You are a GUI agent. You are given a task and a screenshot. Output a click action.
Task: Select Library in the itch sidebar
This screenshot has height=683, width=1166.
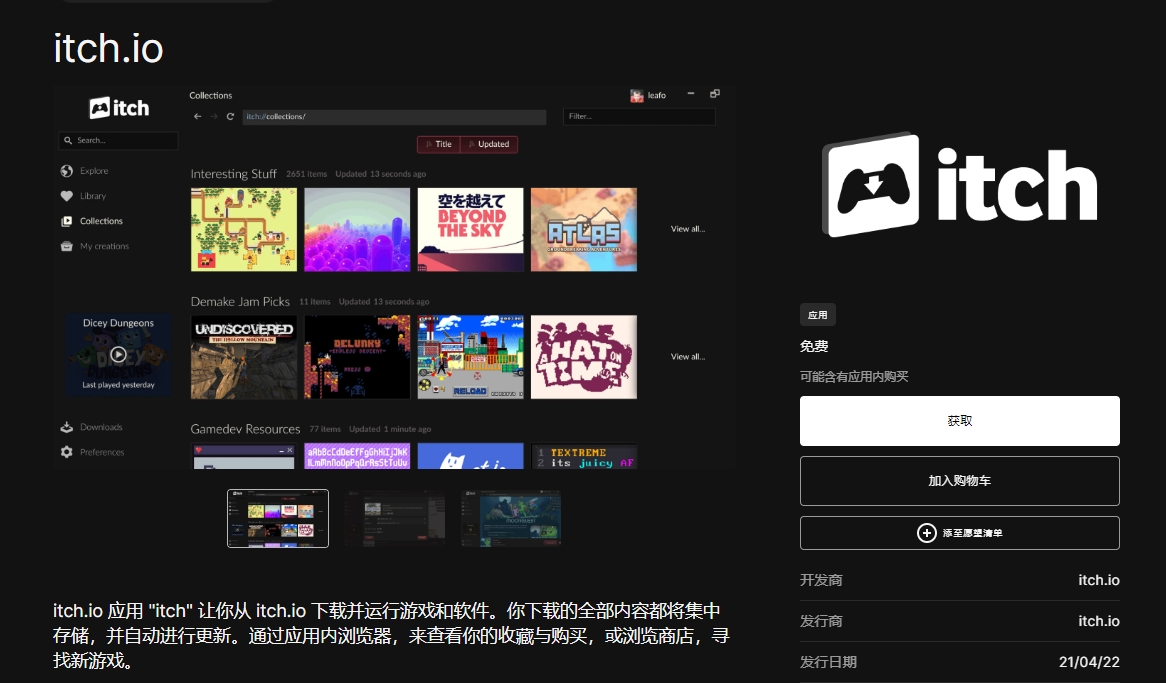93,196
